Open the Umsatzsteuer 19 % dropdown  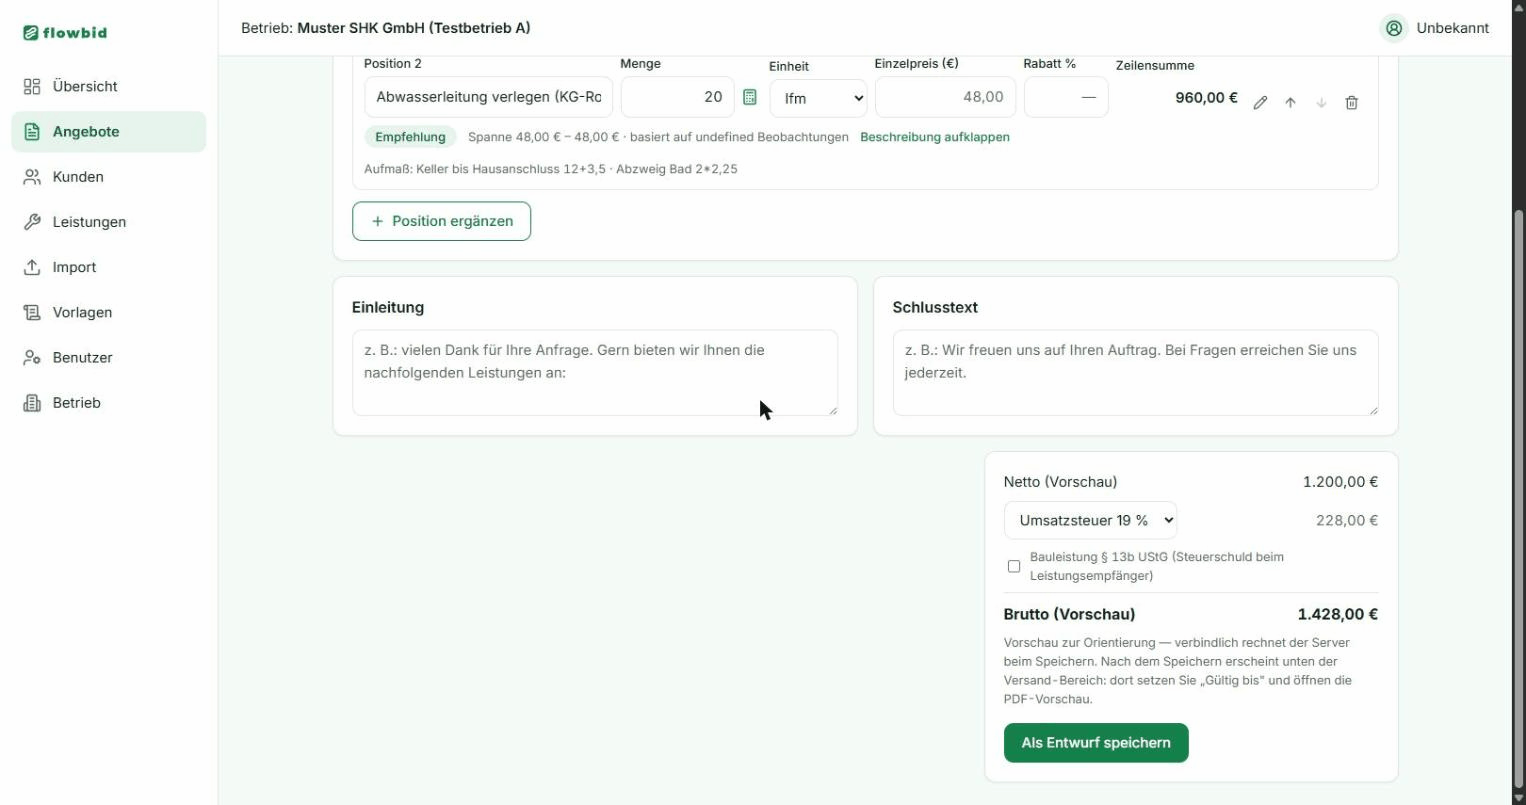tap(1090, 520)
